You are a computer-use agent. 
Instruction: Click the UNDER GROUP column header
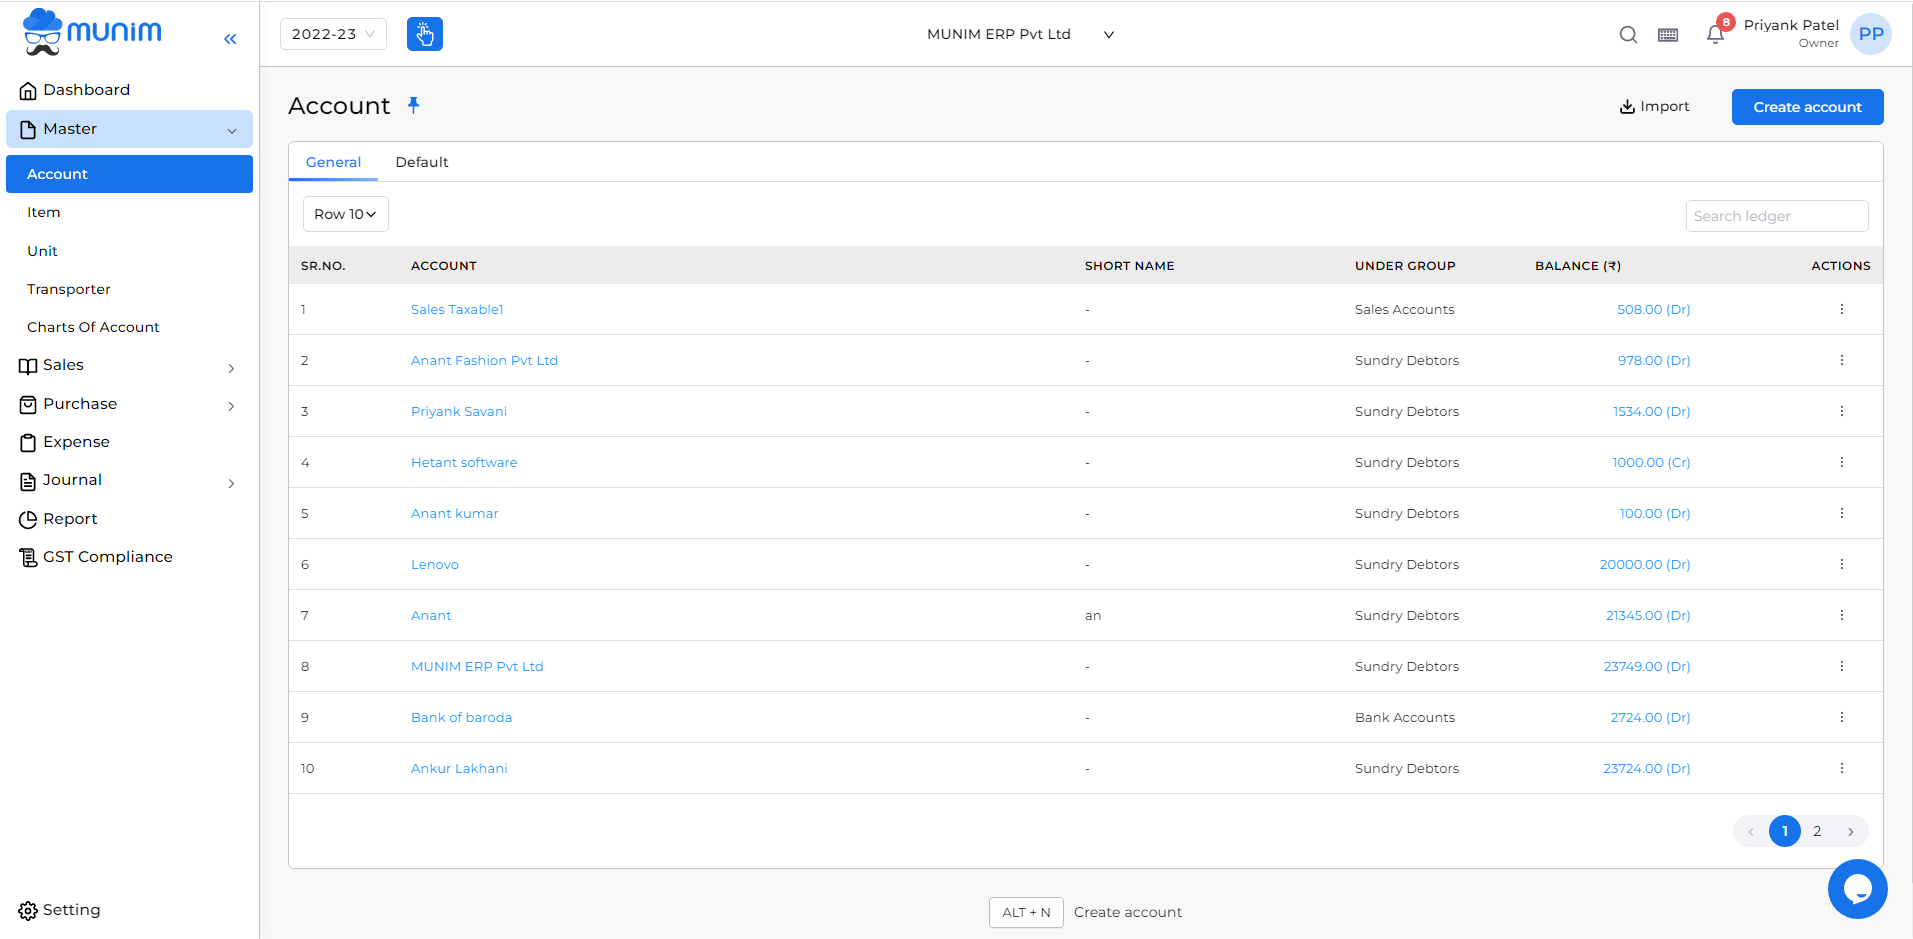1405,266
